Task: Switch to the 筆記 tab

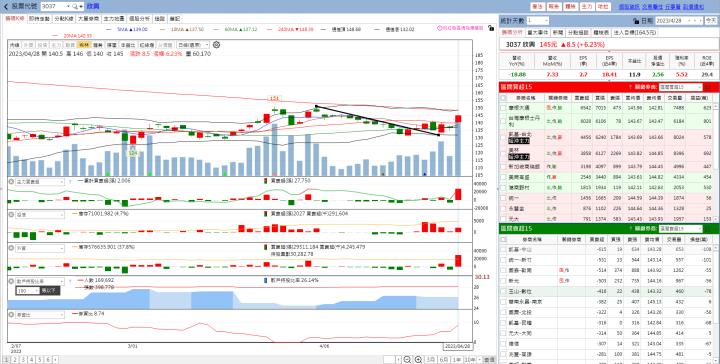Action: [x=175, y=19]
